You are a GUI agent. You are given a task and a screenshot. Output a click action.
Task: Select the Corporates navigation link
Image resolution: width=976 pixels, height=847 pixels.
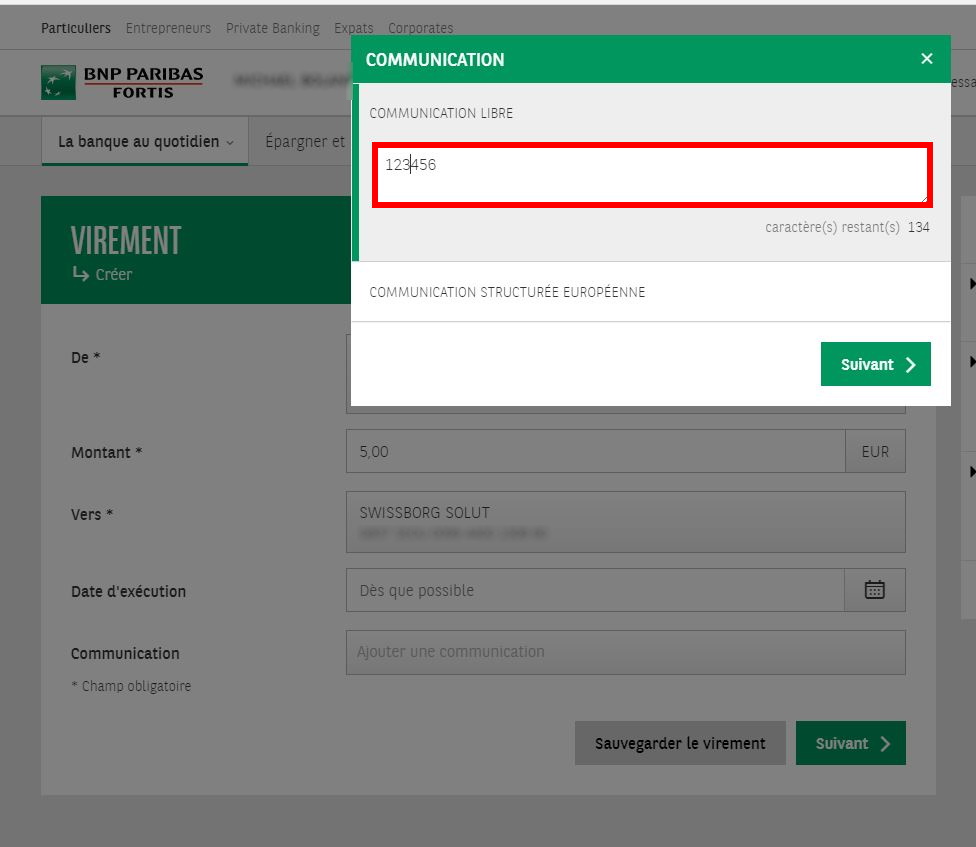420,28
